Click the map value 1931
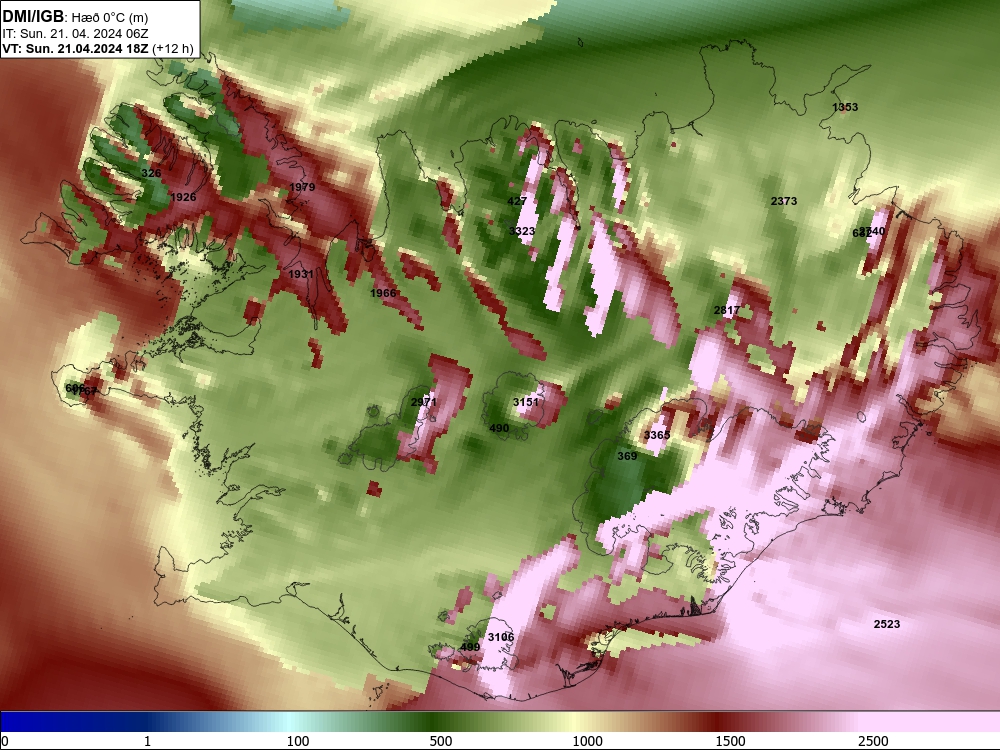The image size is (1000, 750). coord(300,274)
